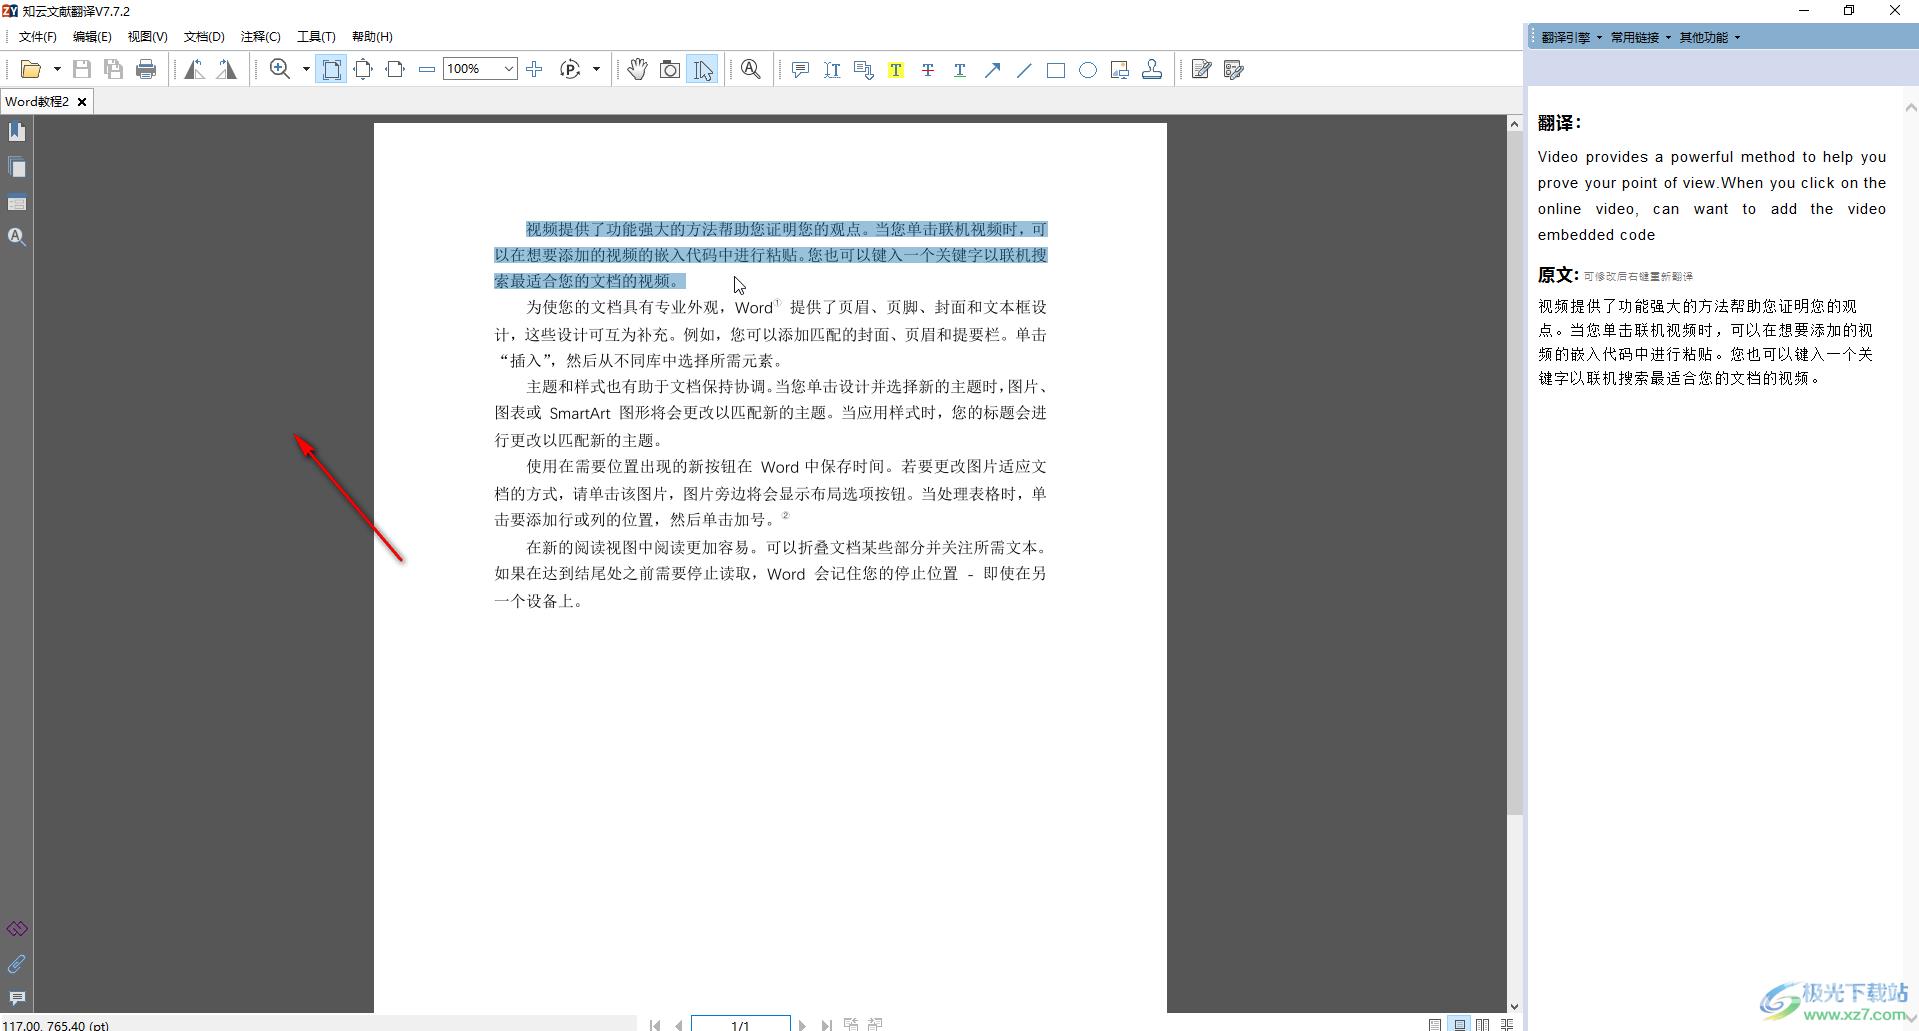Toggle Single Page Continuous layout in status bar

pos(1460,1024)
